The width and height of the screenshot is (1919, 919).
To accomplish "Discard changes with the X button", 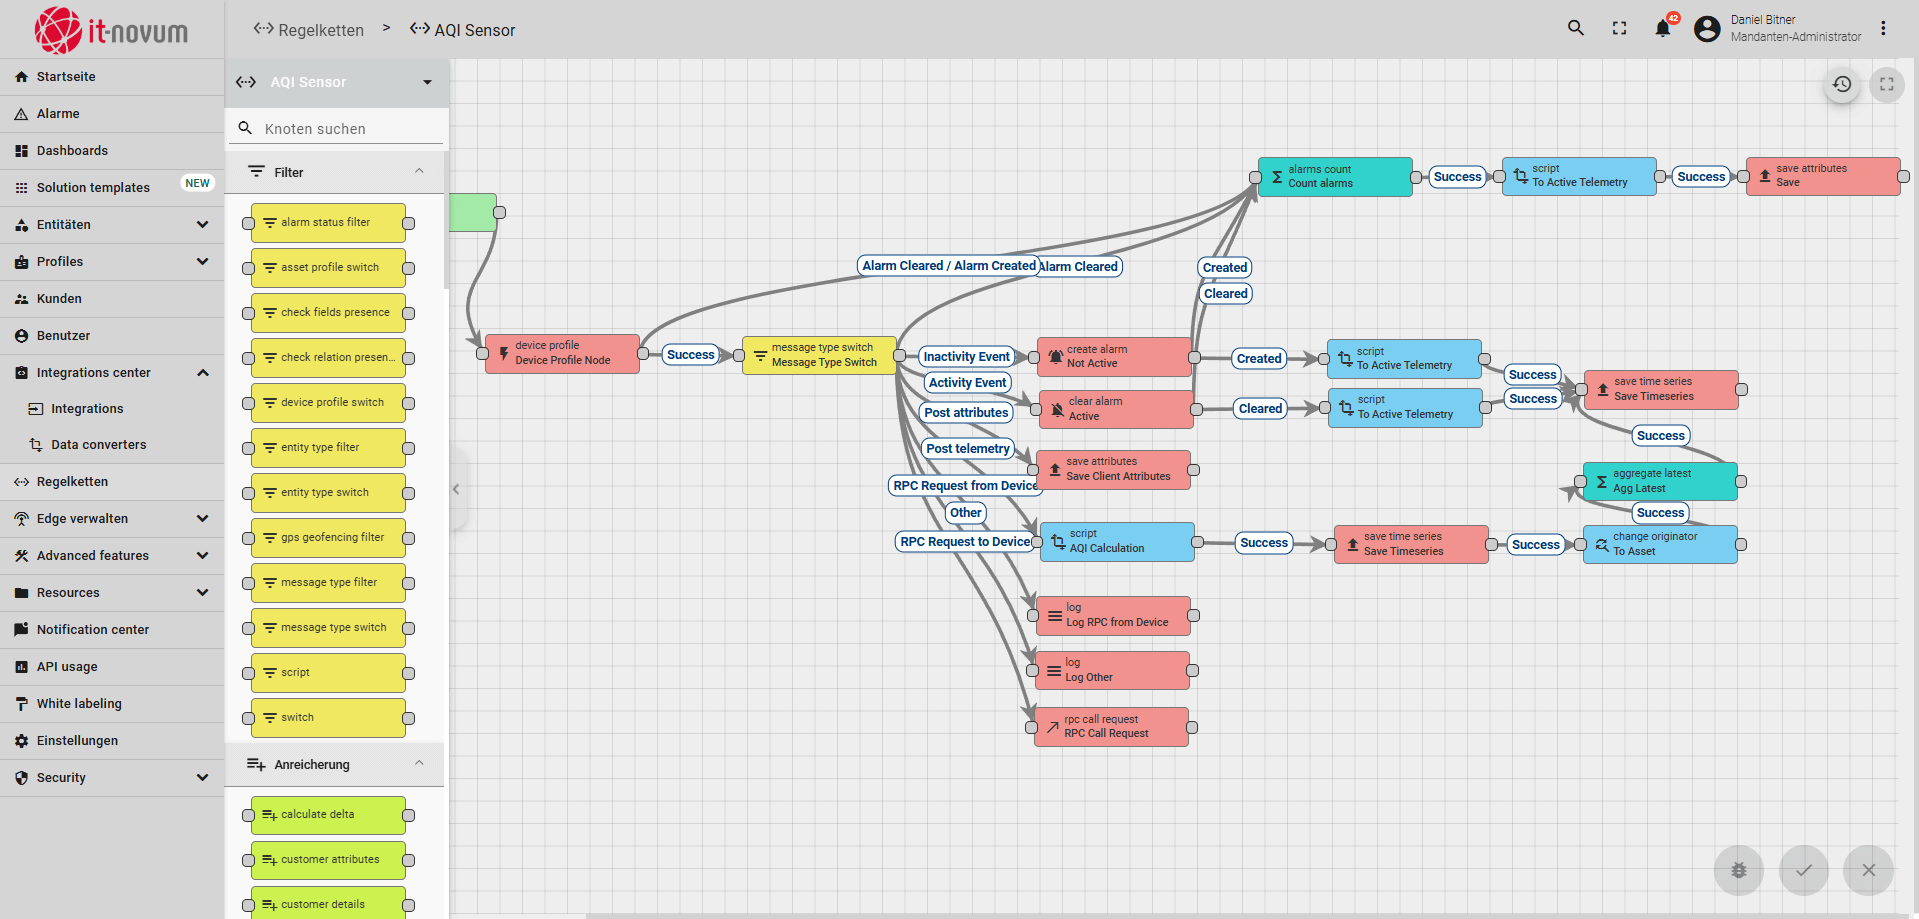I will coord(1868,870).
